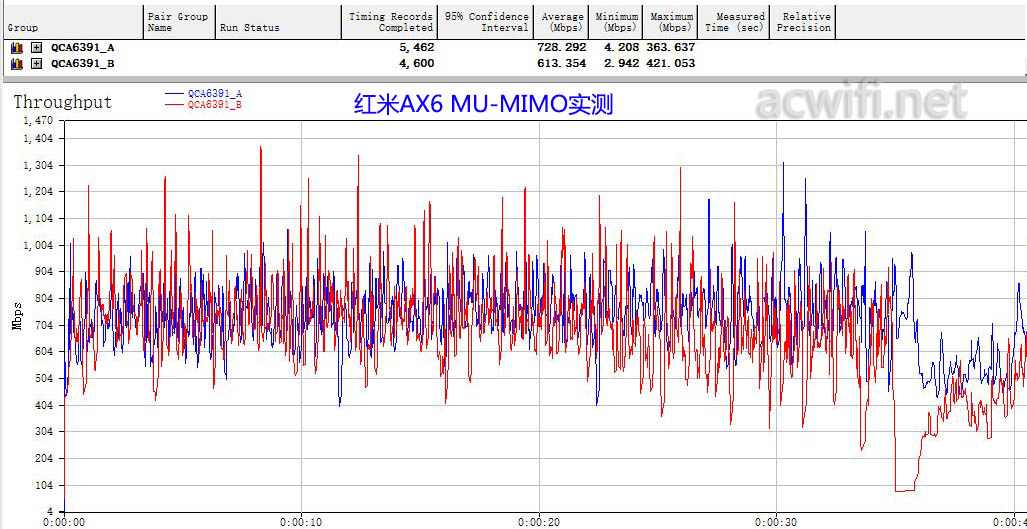Click the Minimum (Mbps) column header

coord(617,22)
